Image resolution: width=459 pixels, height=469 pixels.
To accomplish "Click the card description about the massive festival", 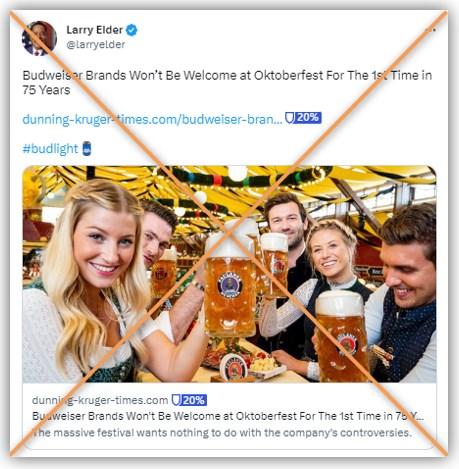I will pyautogui.click(x=222, y=433).
